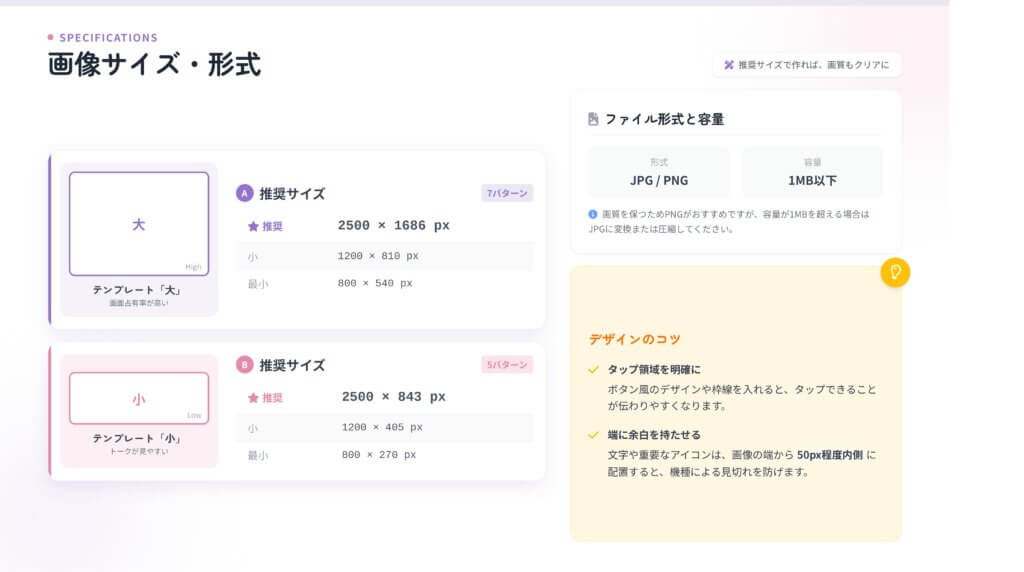Click the small template preview box 小

point(139,398)
